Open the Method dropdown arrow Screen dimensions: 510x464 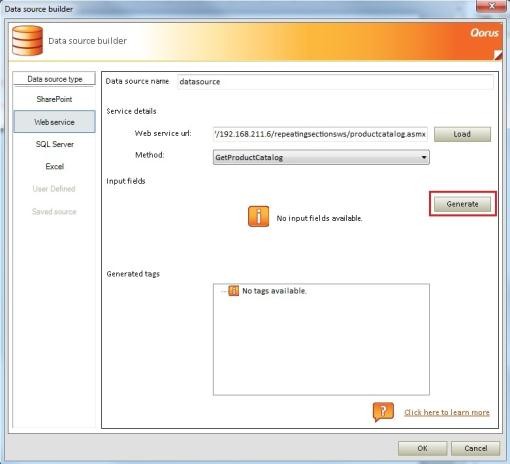click(x=424, y=157)
